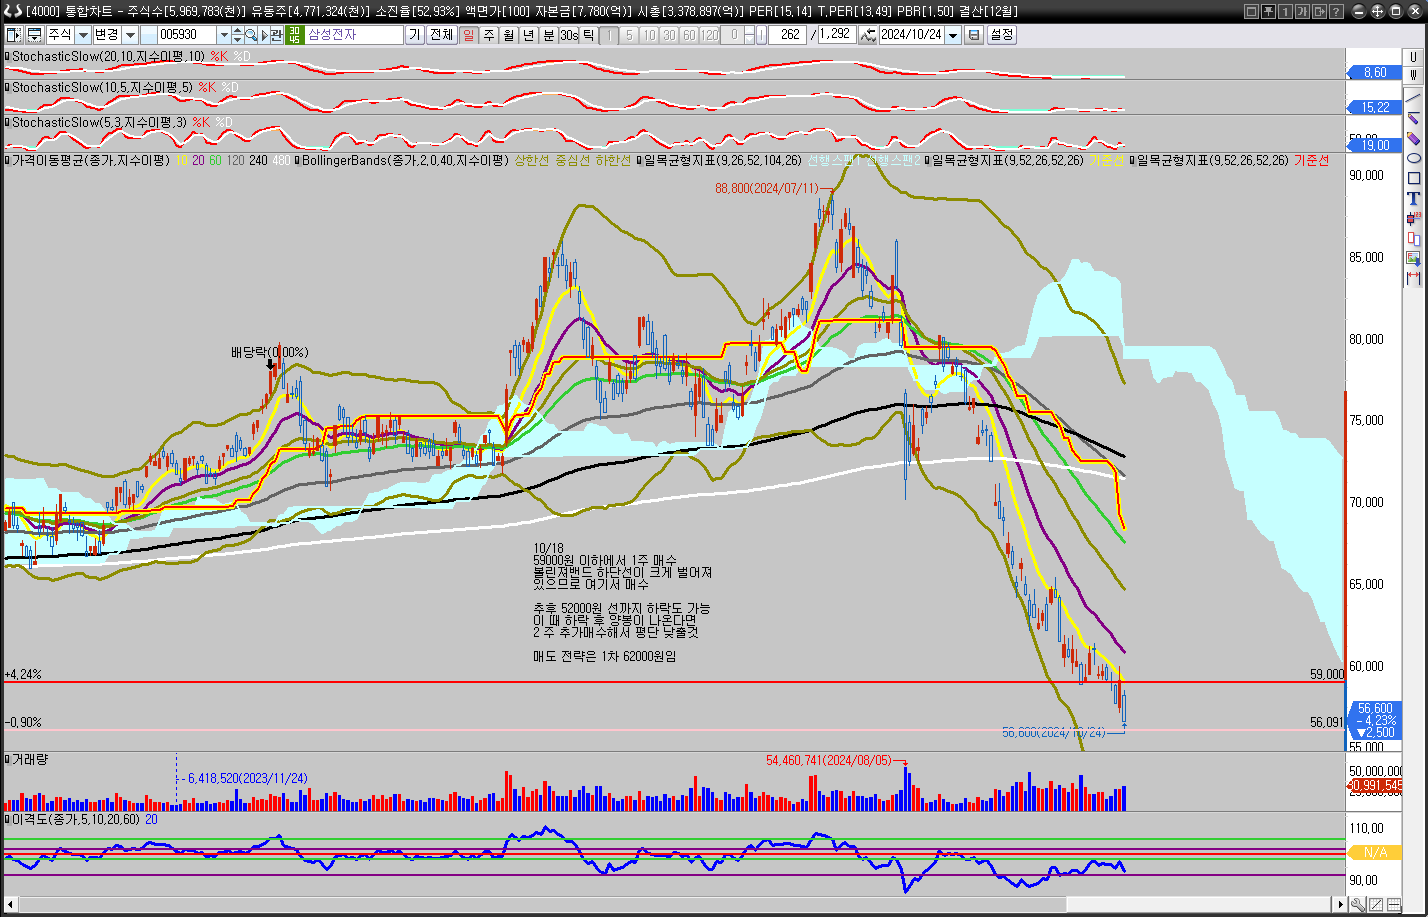Click the StochasticSlow(5,3,지수이평,3) indicator label
Screen dimensions: 1428x917
tap(99, 122)
